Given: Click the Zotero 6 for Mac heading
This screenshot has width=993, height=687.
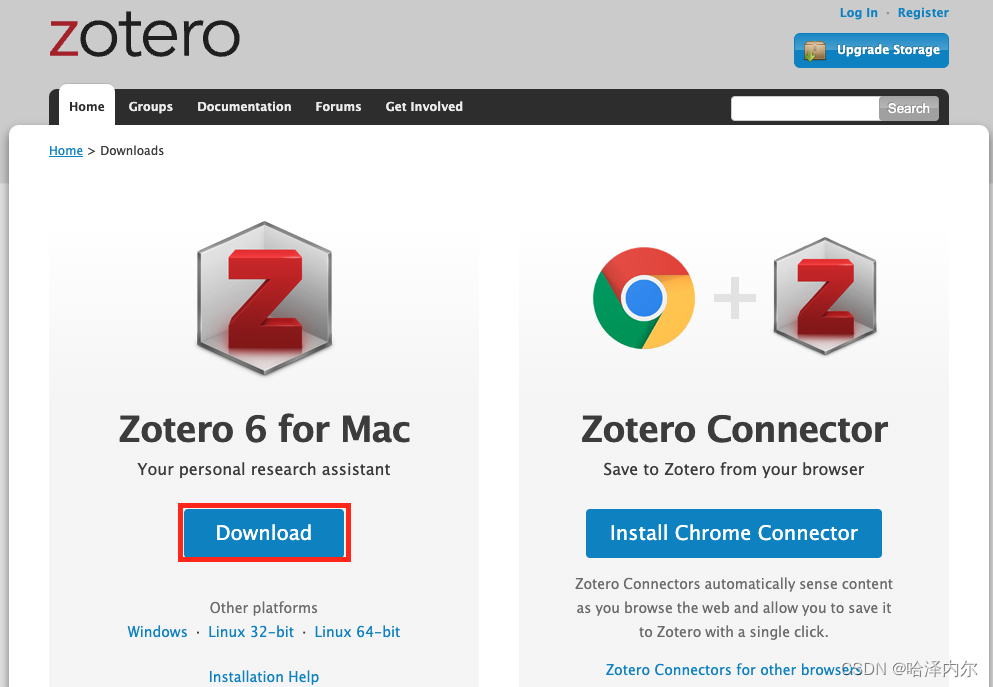Looking at the screenshot, I should click(264, 429).
